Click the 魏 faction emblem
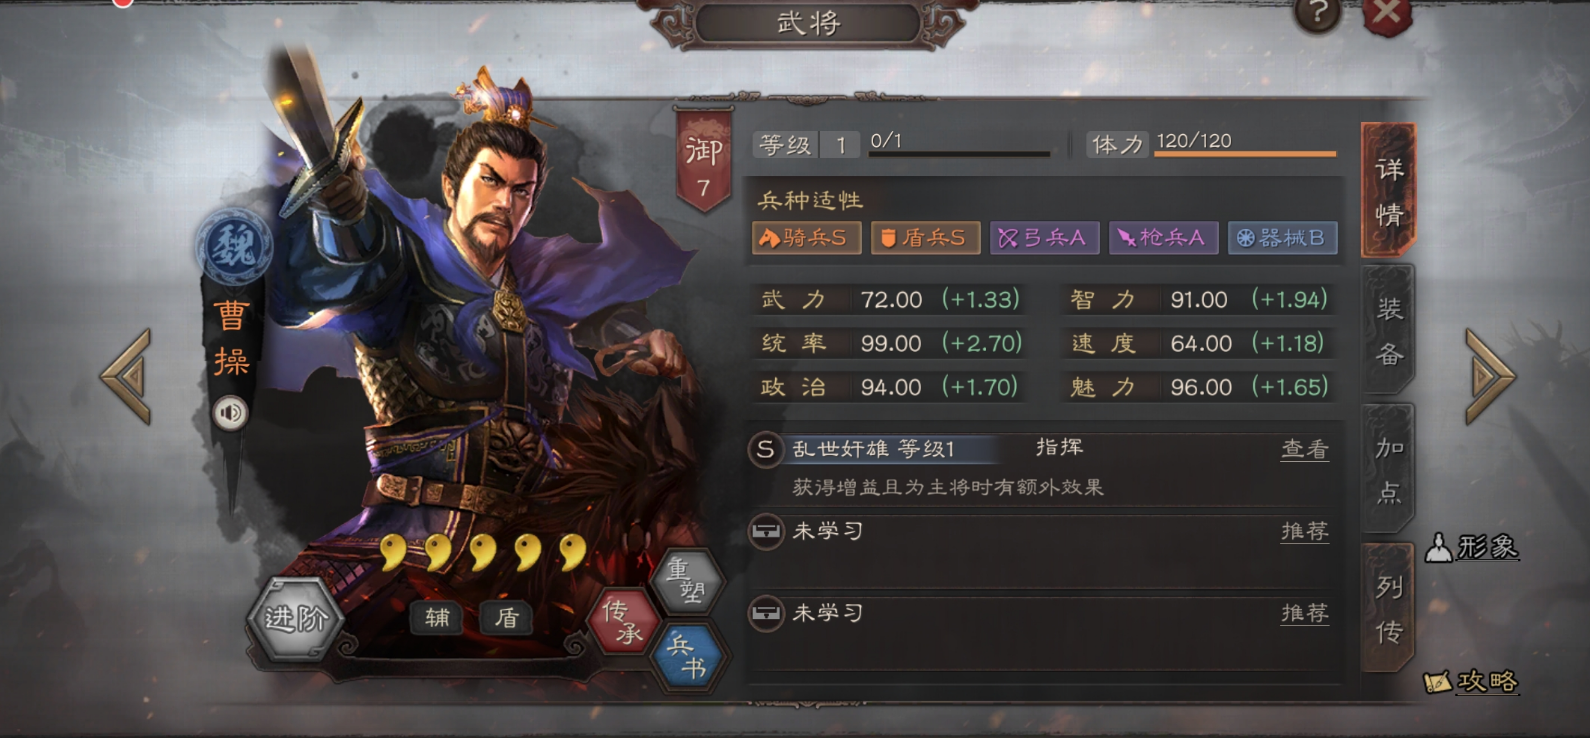This screenshot has width=1590, height=738. click(233, 246)
